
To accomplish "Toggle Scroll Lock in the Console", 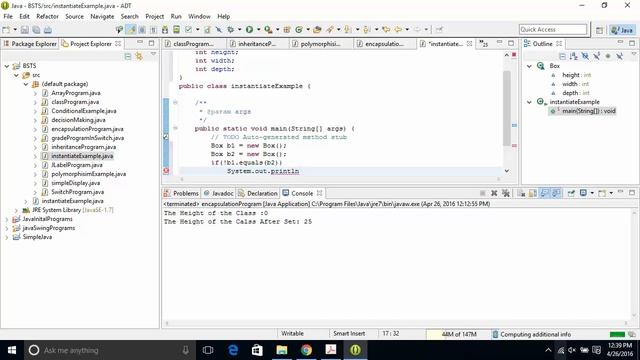I will click(533, 193).
